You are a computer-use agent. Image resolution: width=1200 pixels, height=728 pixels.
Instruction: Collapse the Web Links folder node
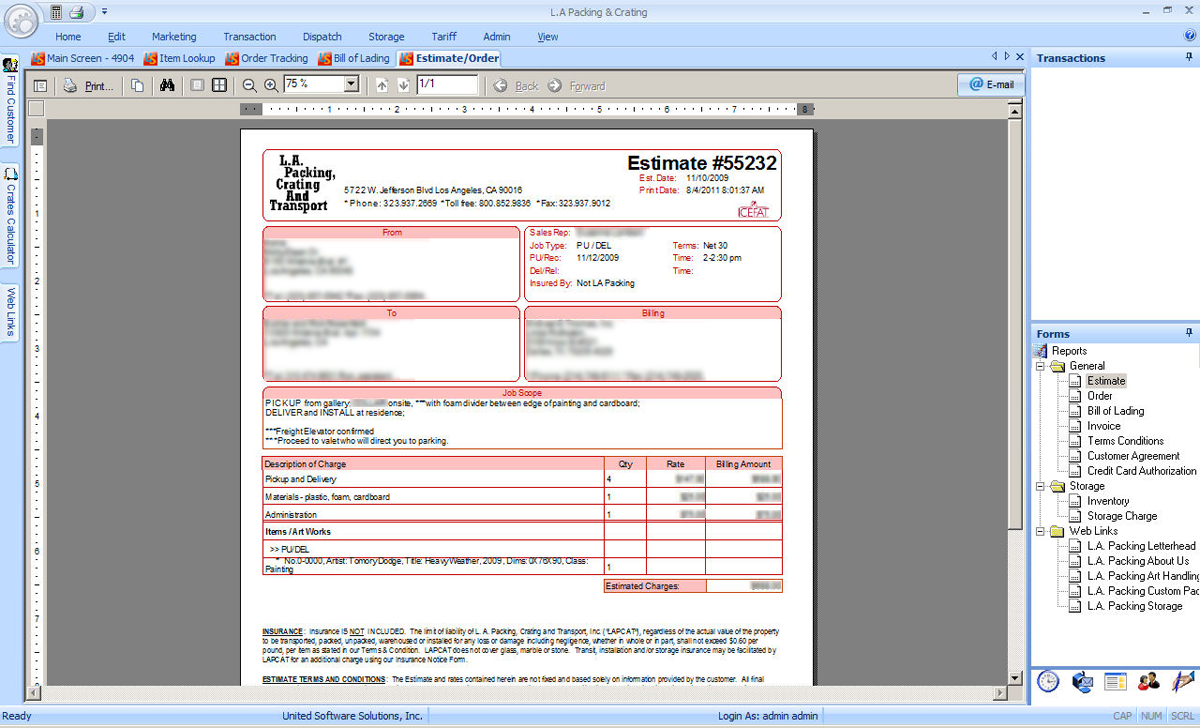(x=1040, y=531)
